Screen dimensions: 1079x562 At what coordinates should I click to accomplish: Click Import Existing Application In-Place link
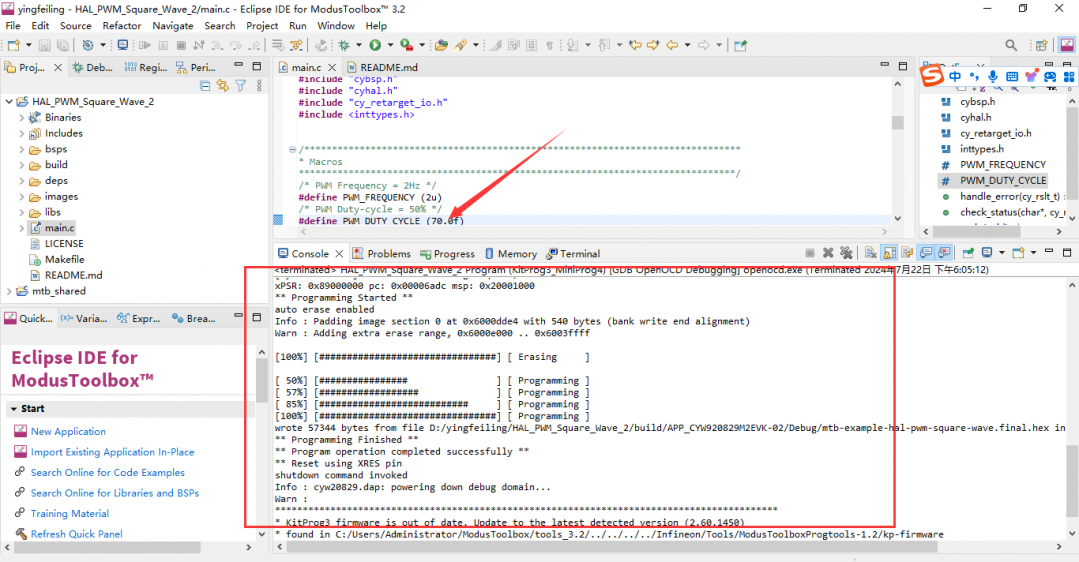coord(112,452)
